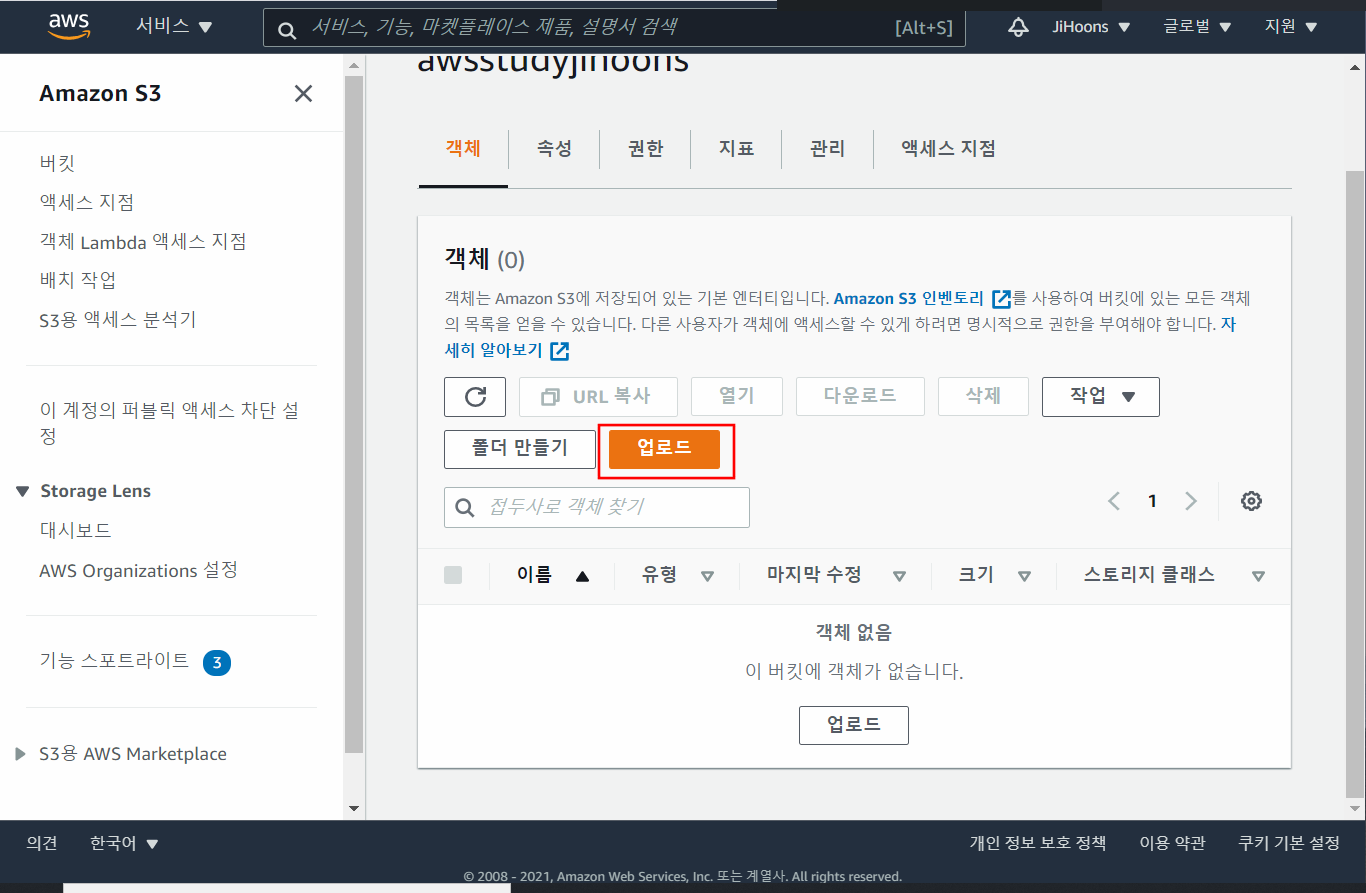Viewport: 1366px width, 893px height.
Task: Click the AWS services search field
Action: [x=614, y=28]
